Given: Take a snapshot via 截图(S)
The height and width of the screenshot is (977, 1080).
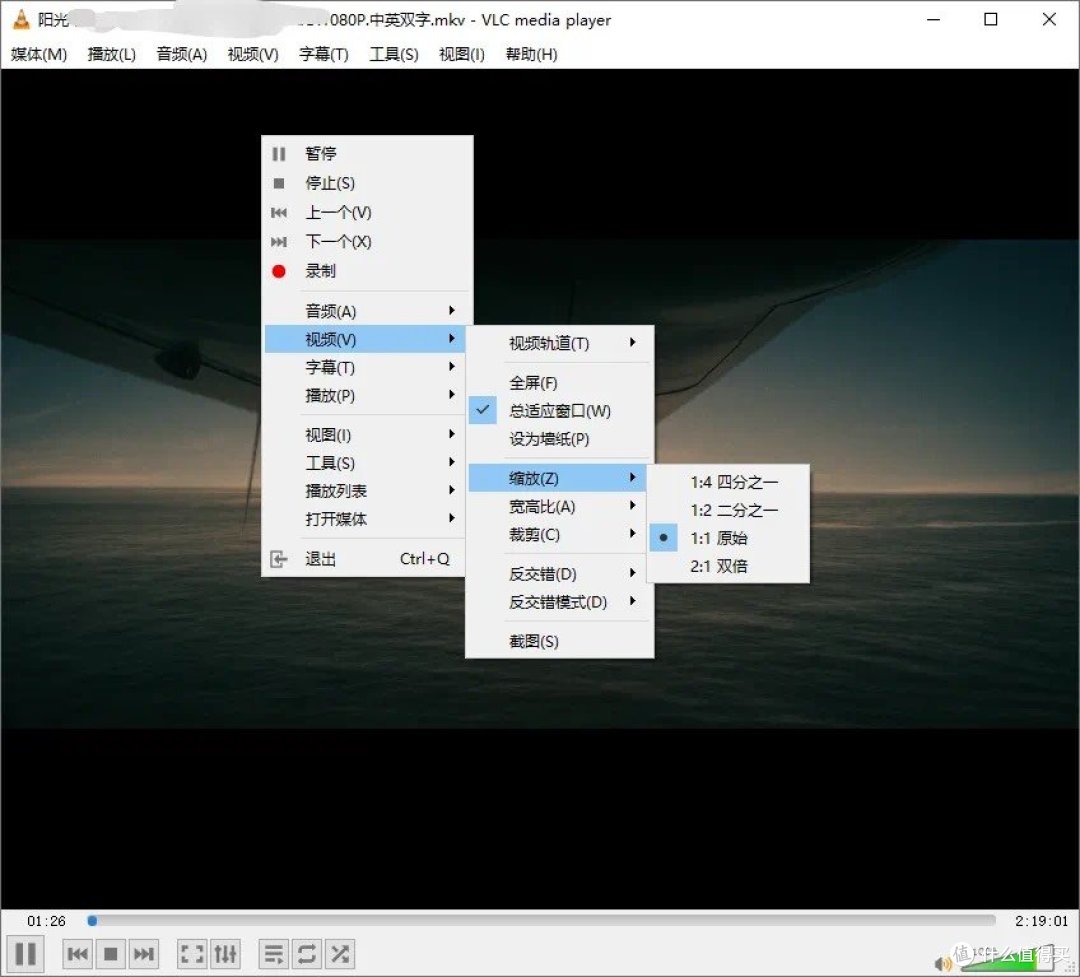Looking at the screenshot, I should click(x=535, y=640).
